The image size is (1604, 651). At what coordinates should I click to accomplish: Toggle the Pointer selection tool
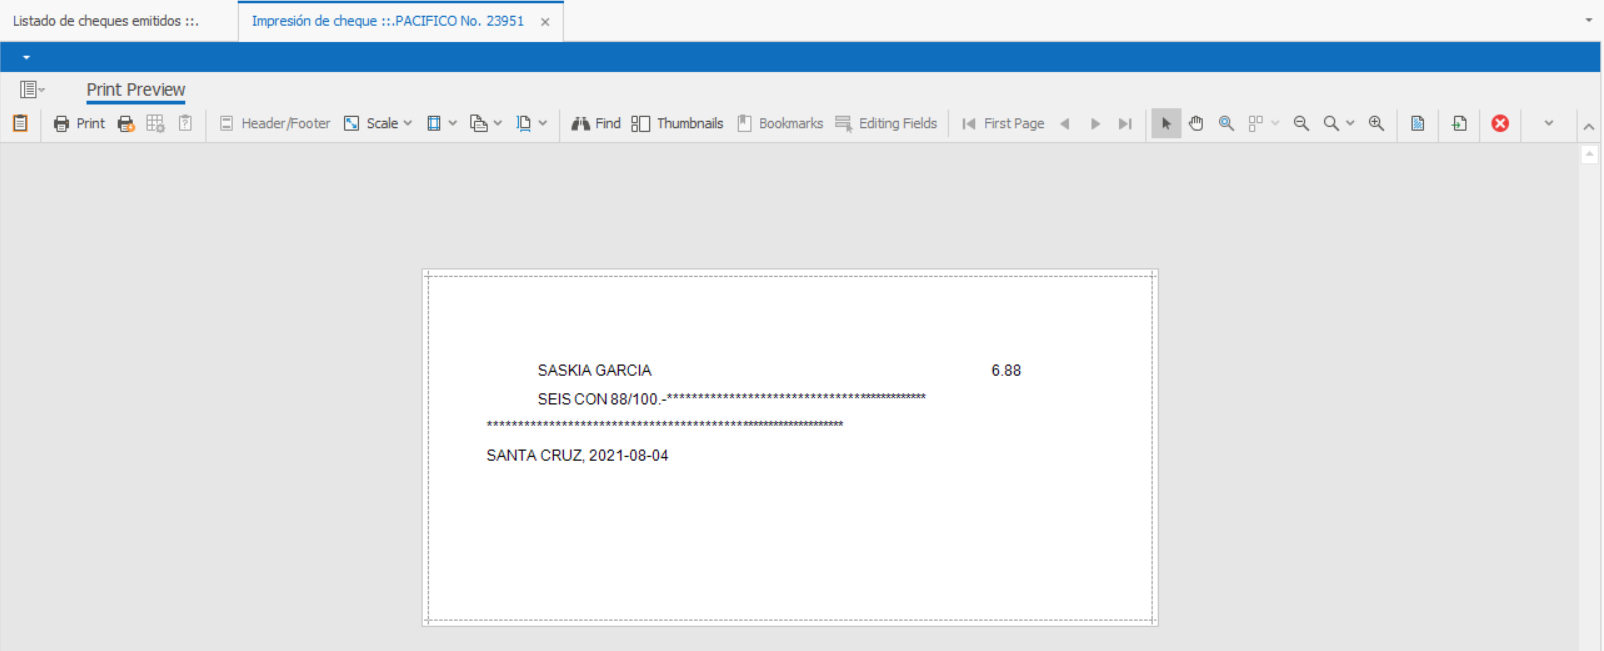1166,124
